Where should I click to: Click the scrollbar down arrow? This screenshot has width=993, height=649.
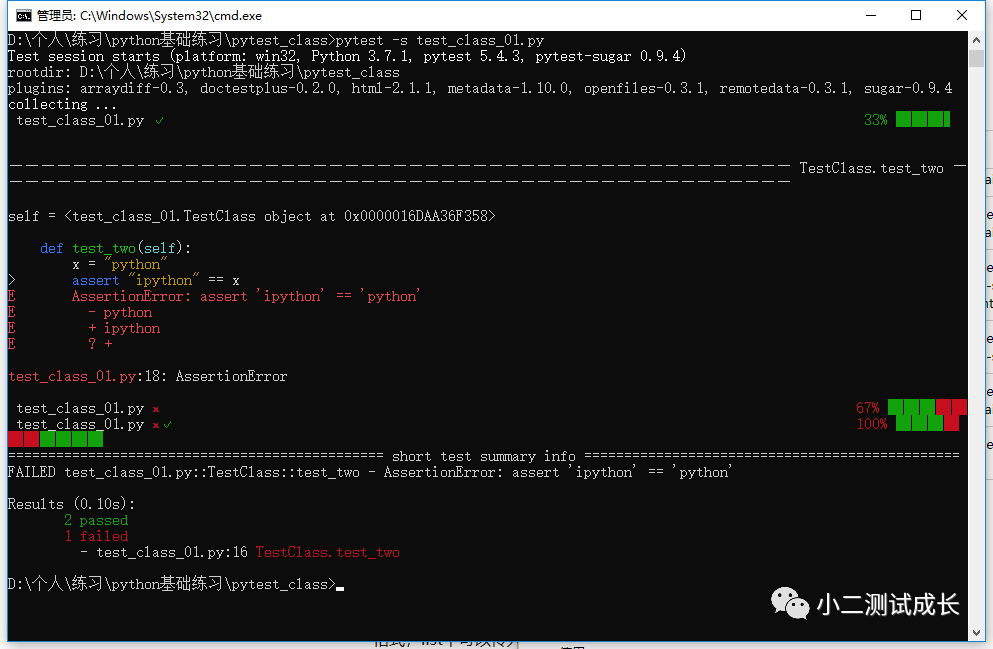coord(976,633)
